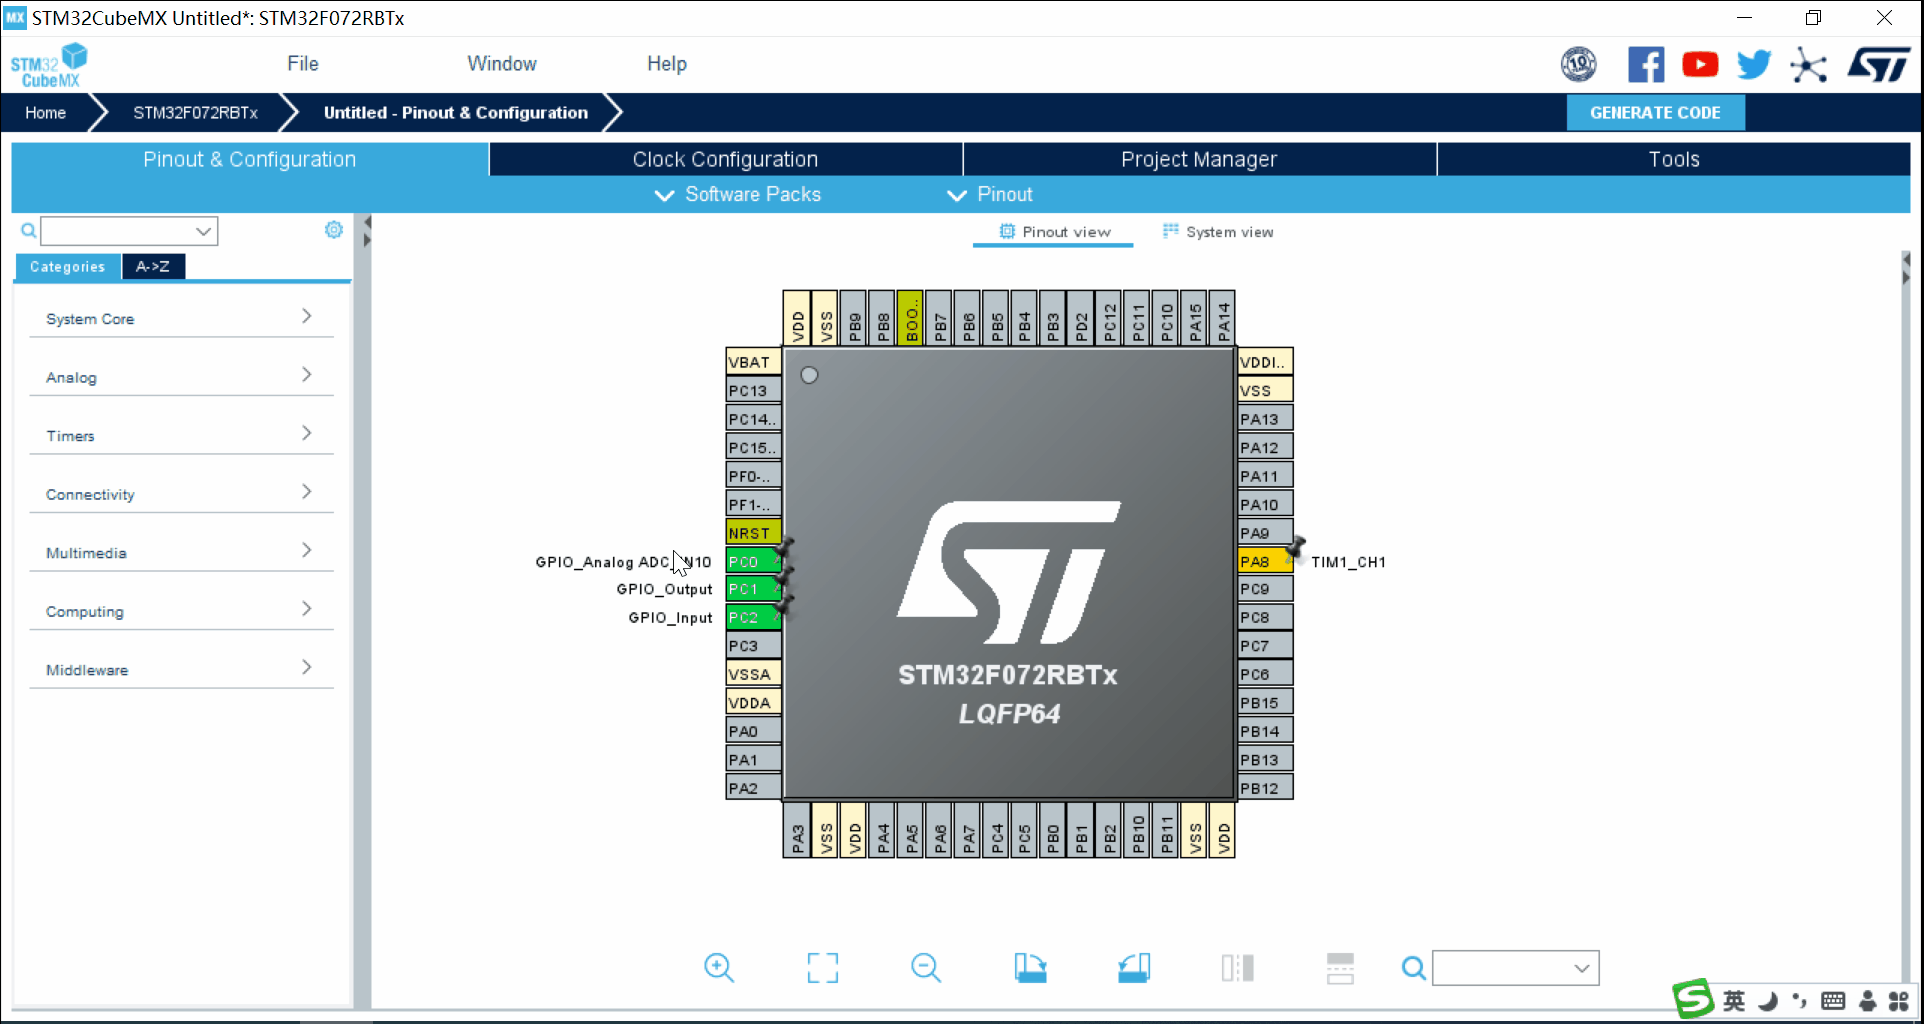Click pin PB12 on right side

pyautogui.click(x=1265, y=788)
